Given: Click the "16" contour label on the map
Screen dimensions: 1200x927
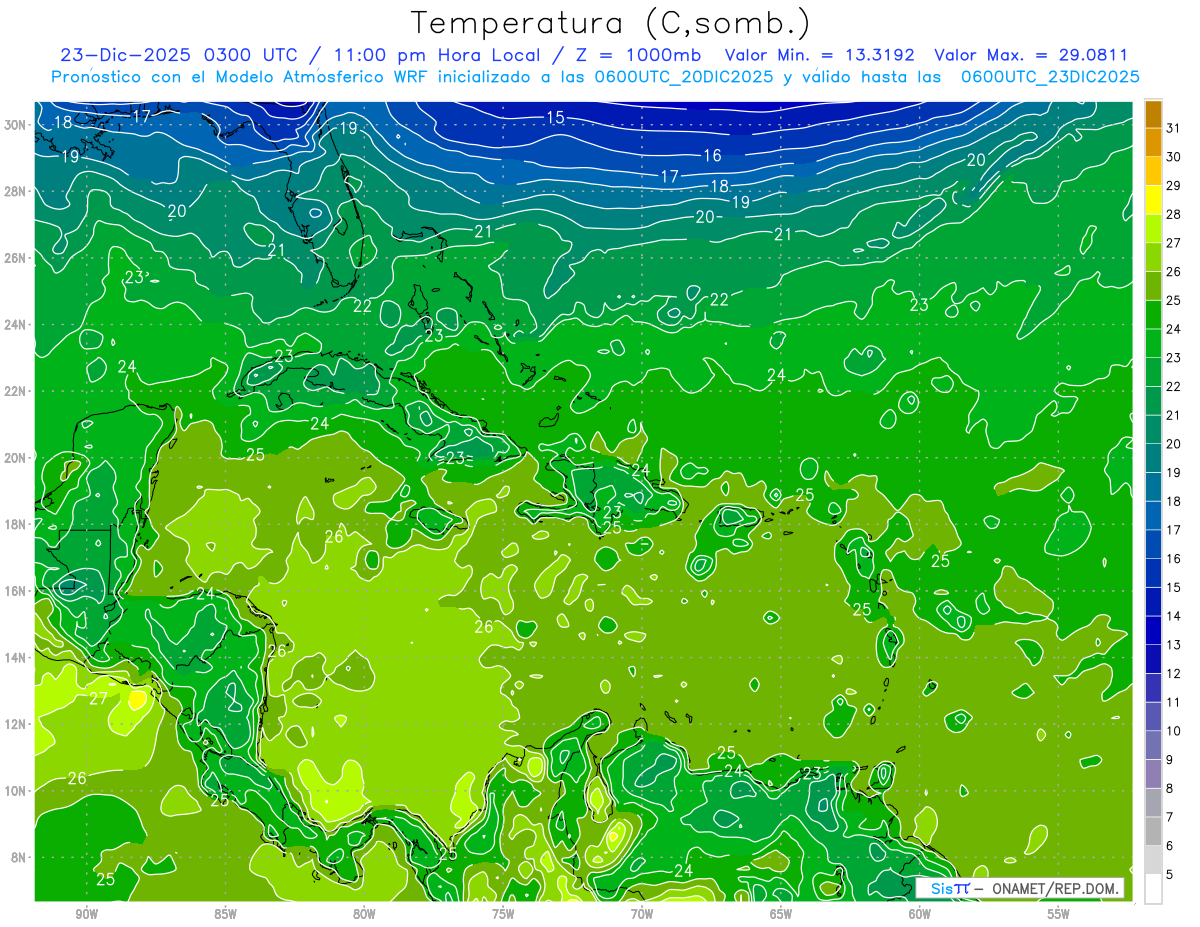Looking at the screenshot, I should (712, 155).
